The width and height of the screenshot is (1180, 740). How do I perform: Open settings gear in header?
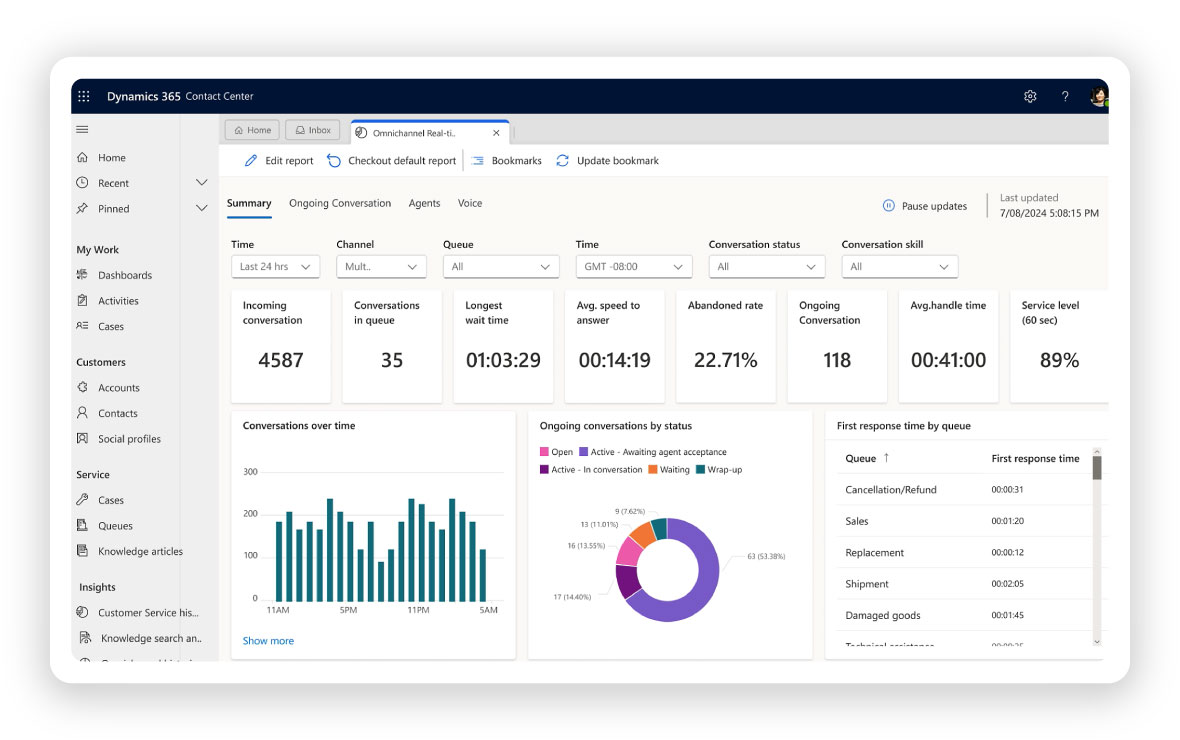pyautogui.click(x=1030, y=96)
